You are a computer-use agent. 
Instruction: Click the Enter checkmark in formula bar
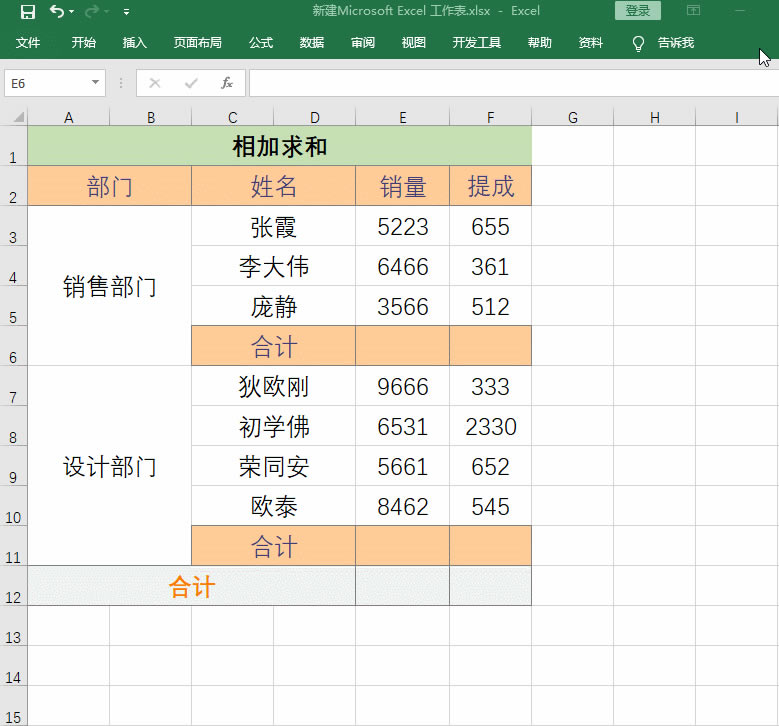191,83
